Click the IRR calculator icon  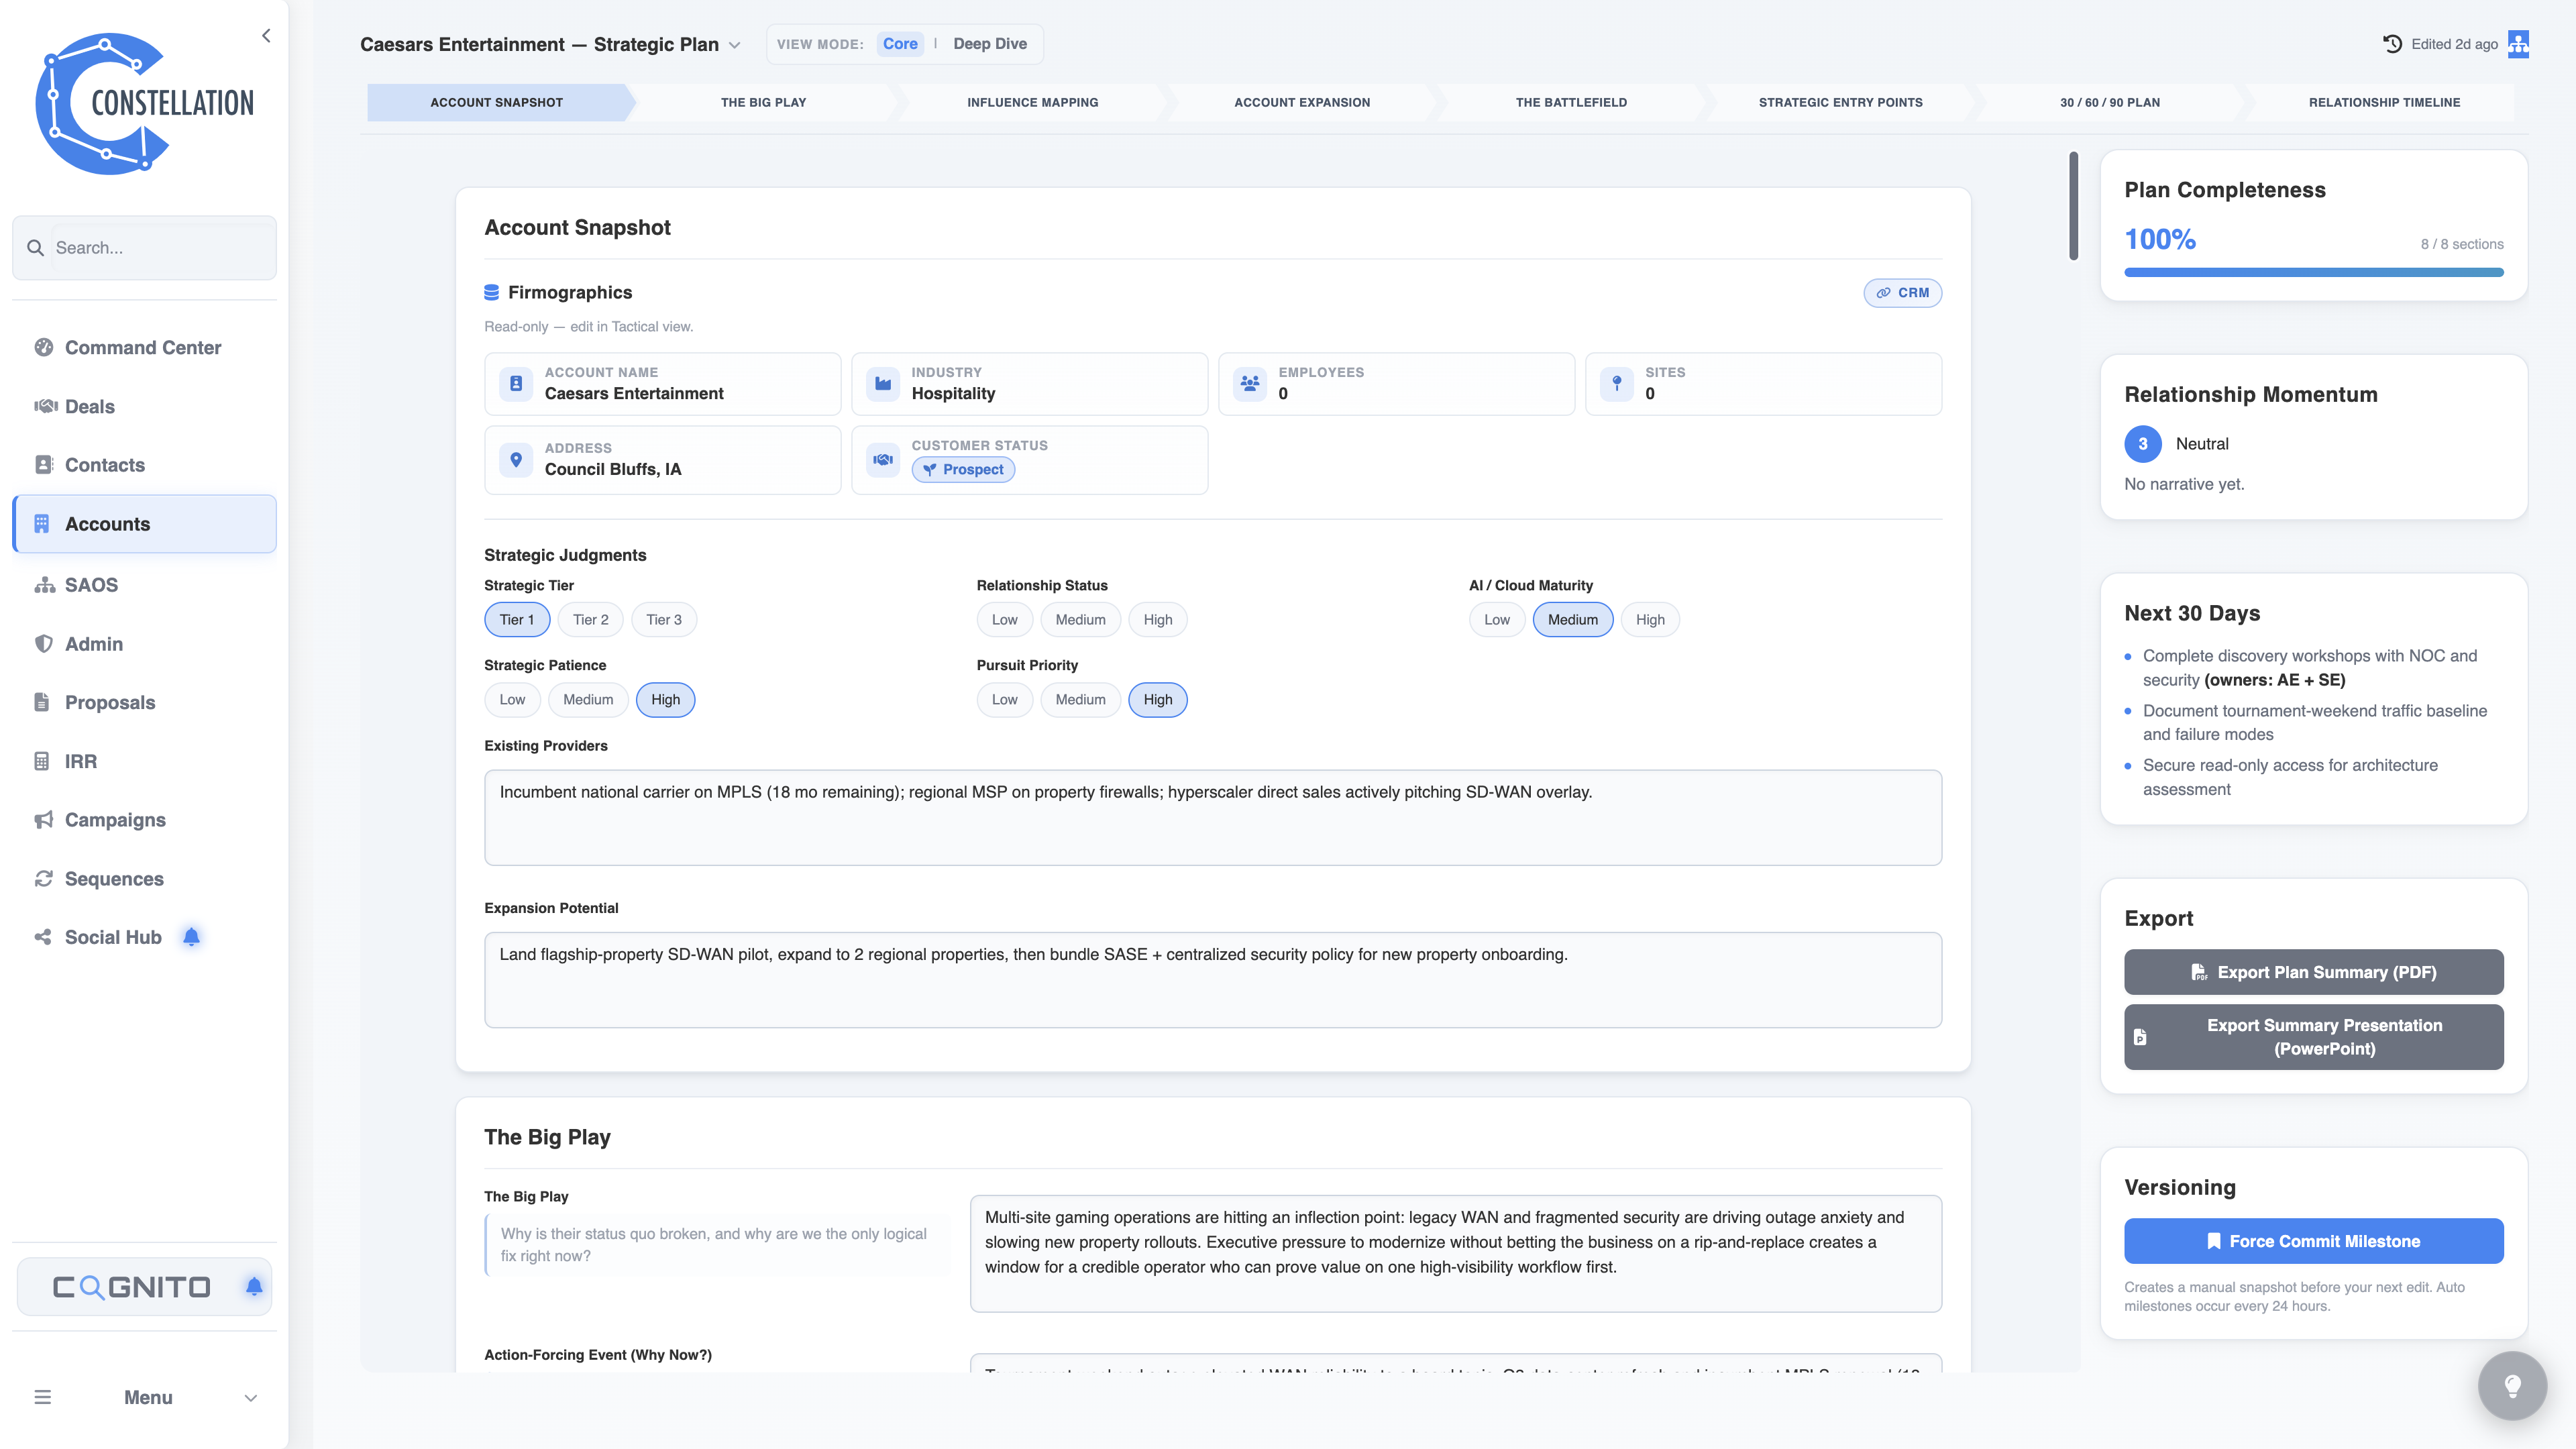[41, 761]
